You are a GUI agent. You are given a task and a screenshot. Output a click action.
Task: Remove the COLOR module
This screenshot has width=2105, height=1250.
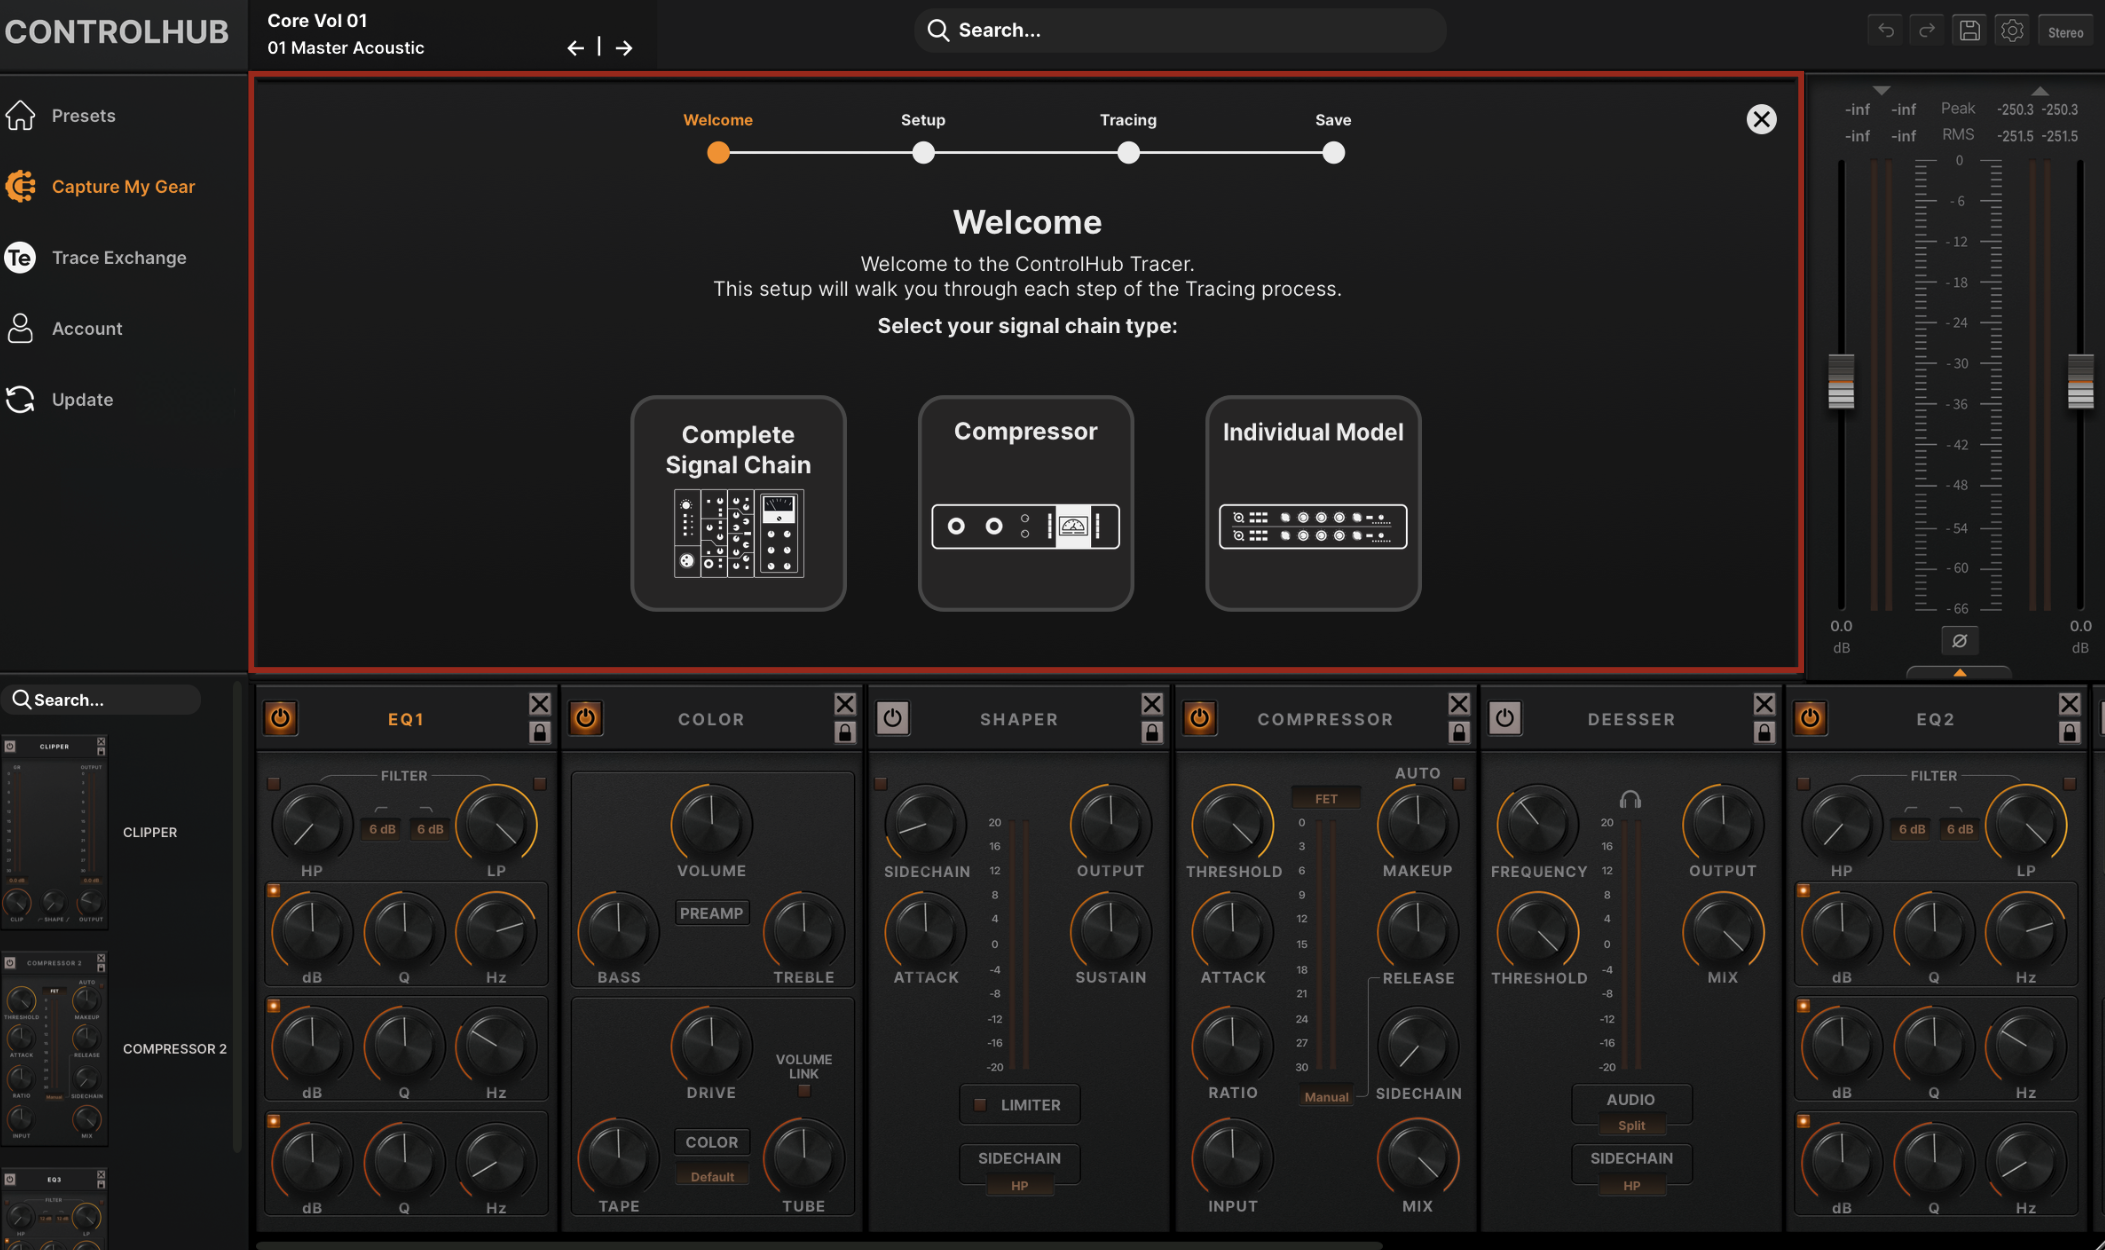845,704
